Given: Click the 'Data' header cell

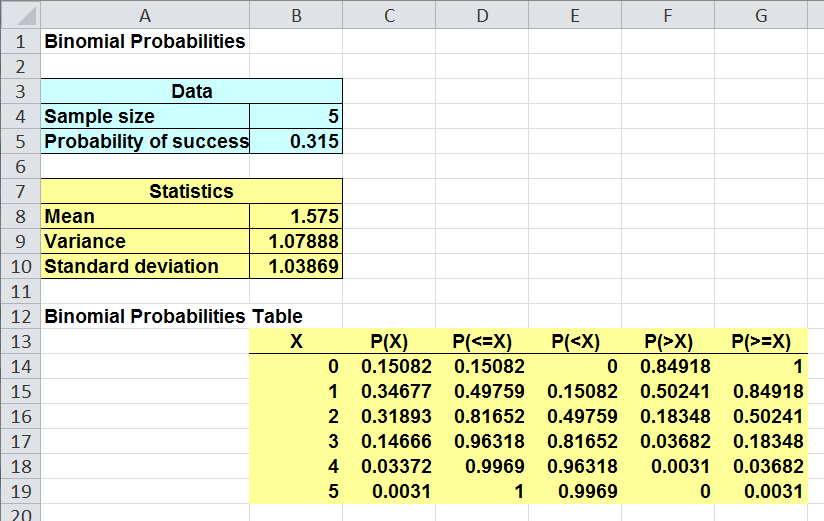Looking at the screenshot, I should pyautogui.click(x=192, y=91).
